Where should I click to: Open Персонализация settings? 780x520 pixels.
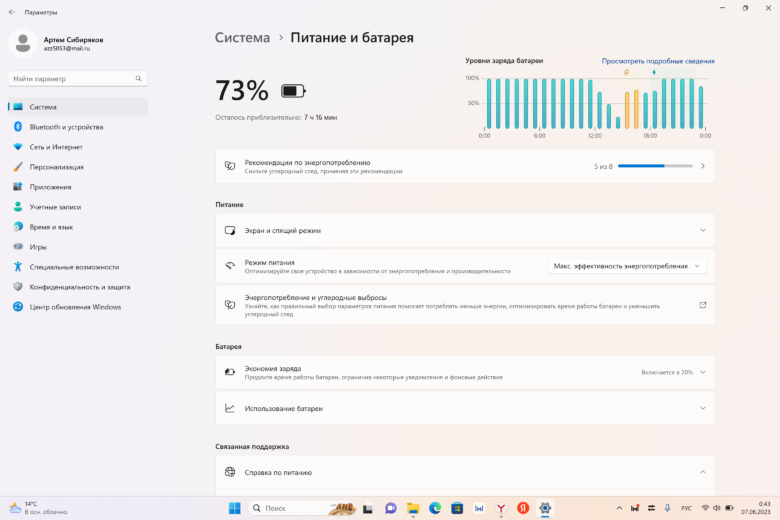pyautogui.click(x=78, y=167)
